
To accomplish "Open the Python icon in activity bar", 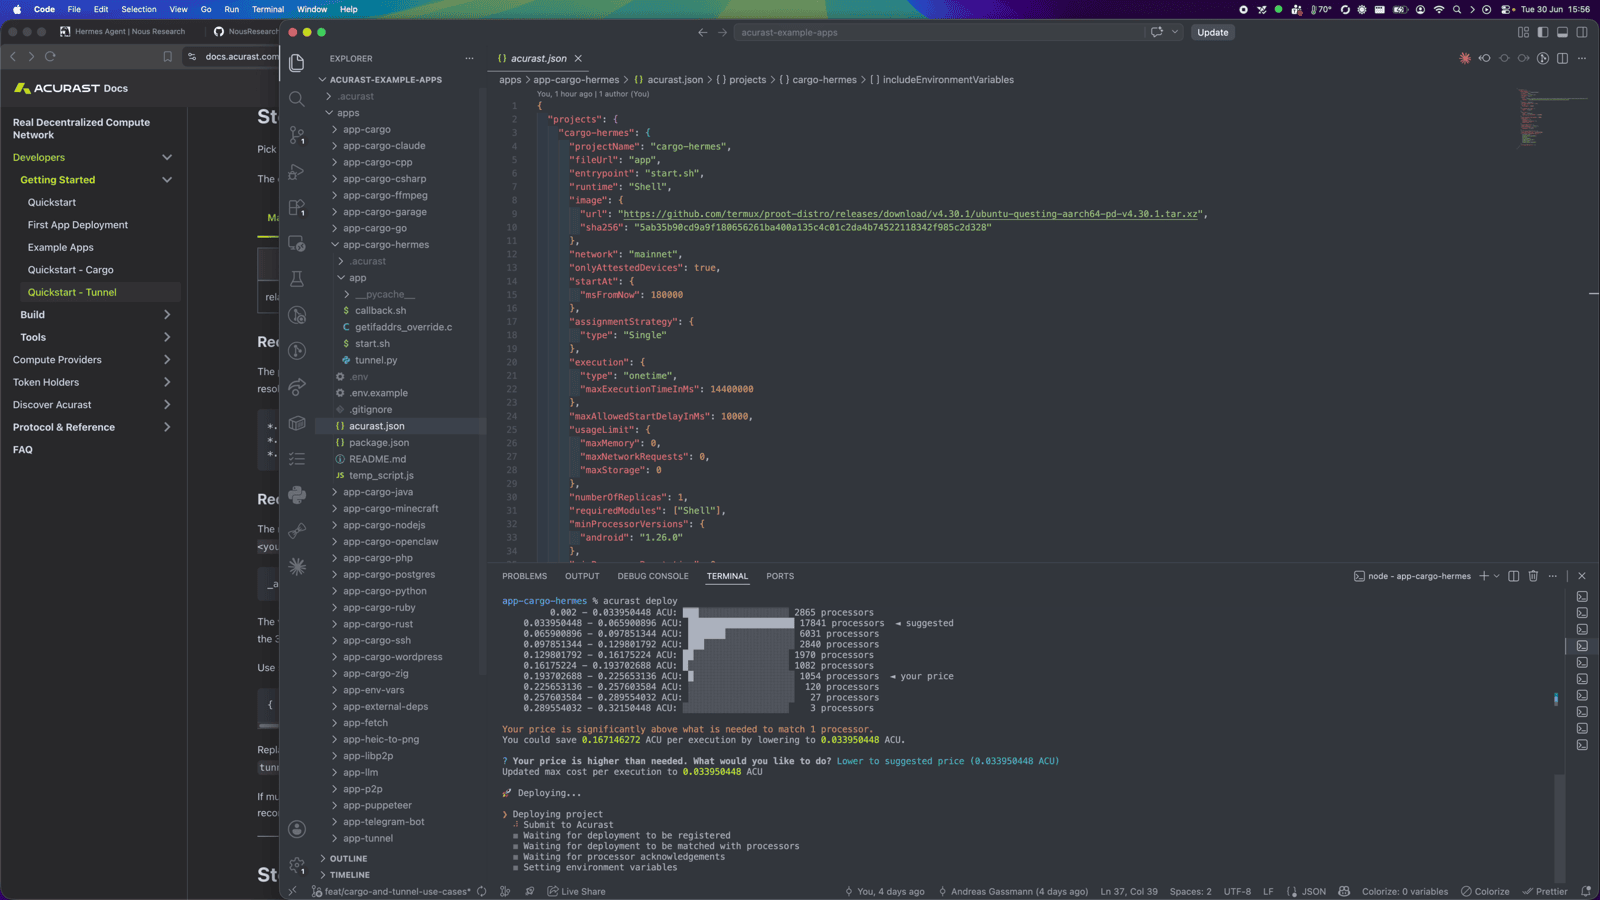I will pos(297,495).
